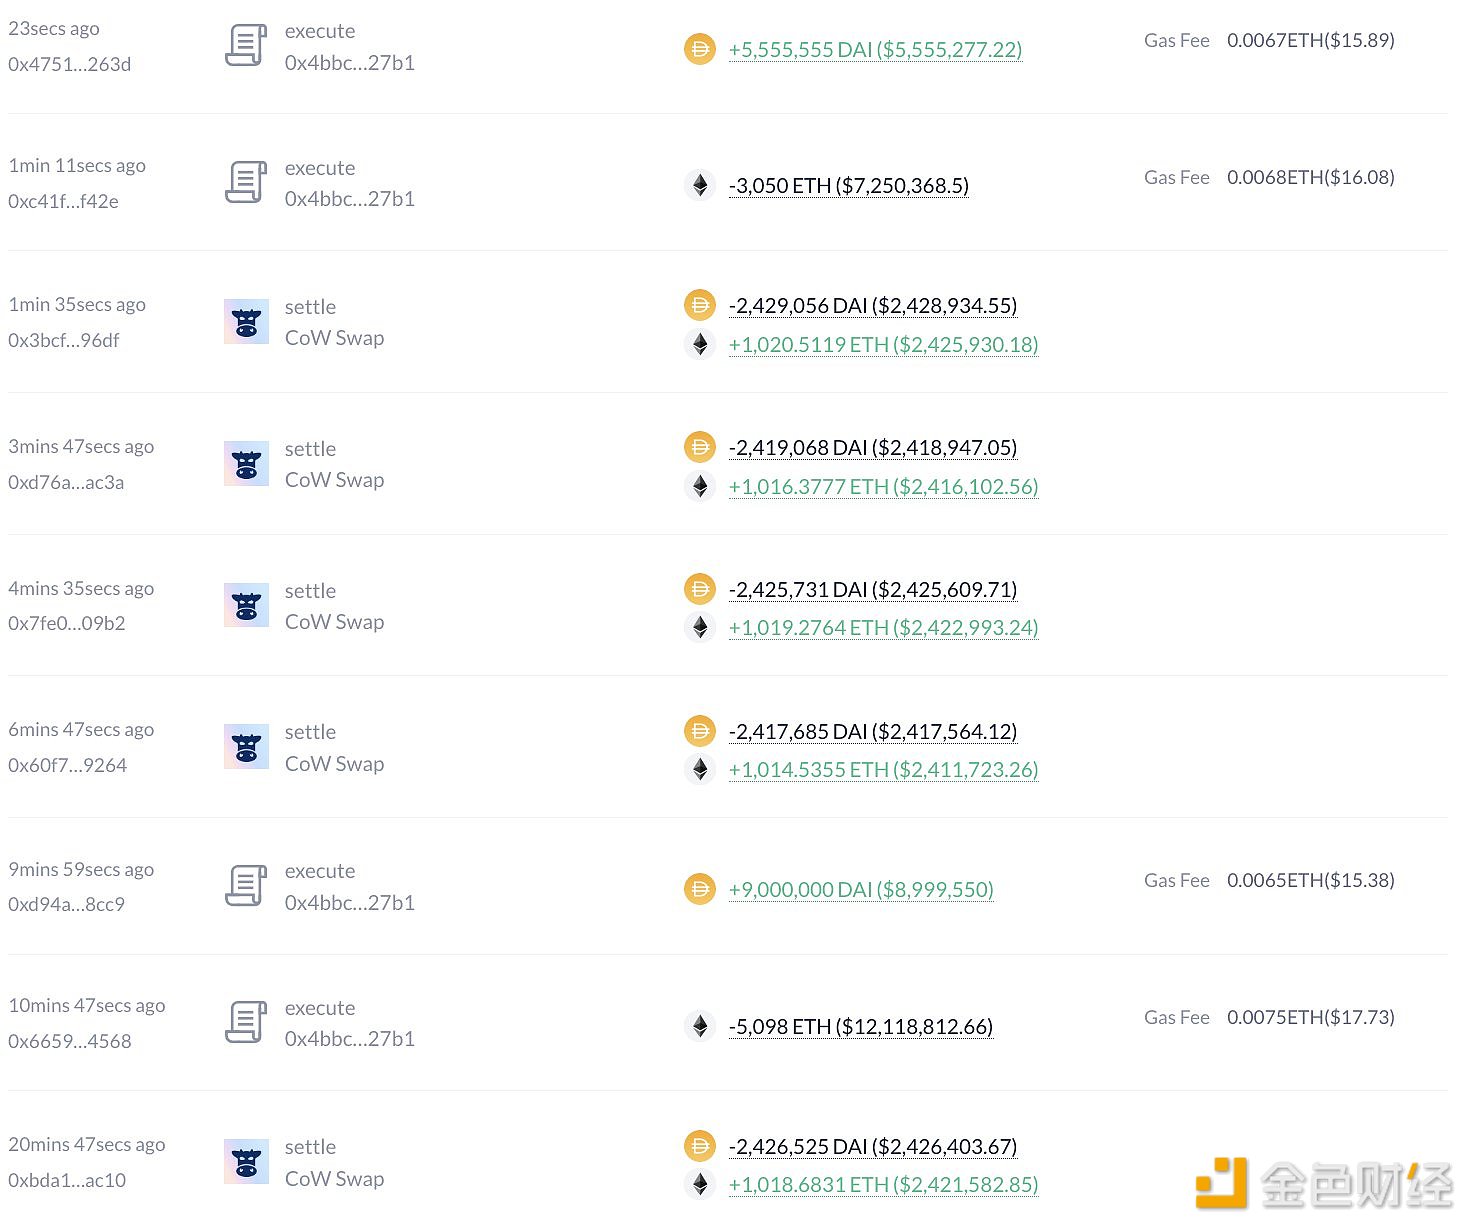The height and width of the screenshot is (1222, 1466).
Task: Click the CoW Swap logo for transaction 0x60f7...9264
Action: click(x=246, y=747)
